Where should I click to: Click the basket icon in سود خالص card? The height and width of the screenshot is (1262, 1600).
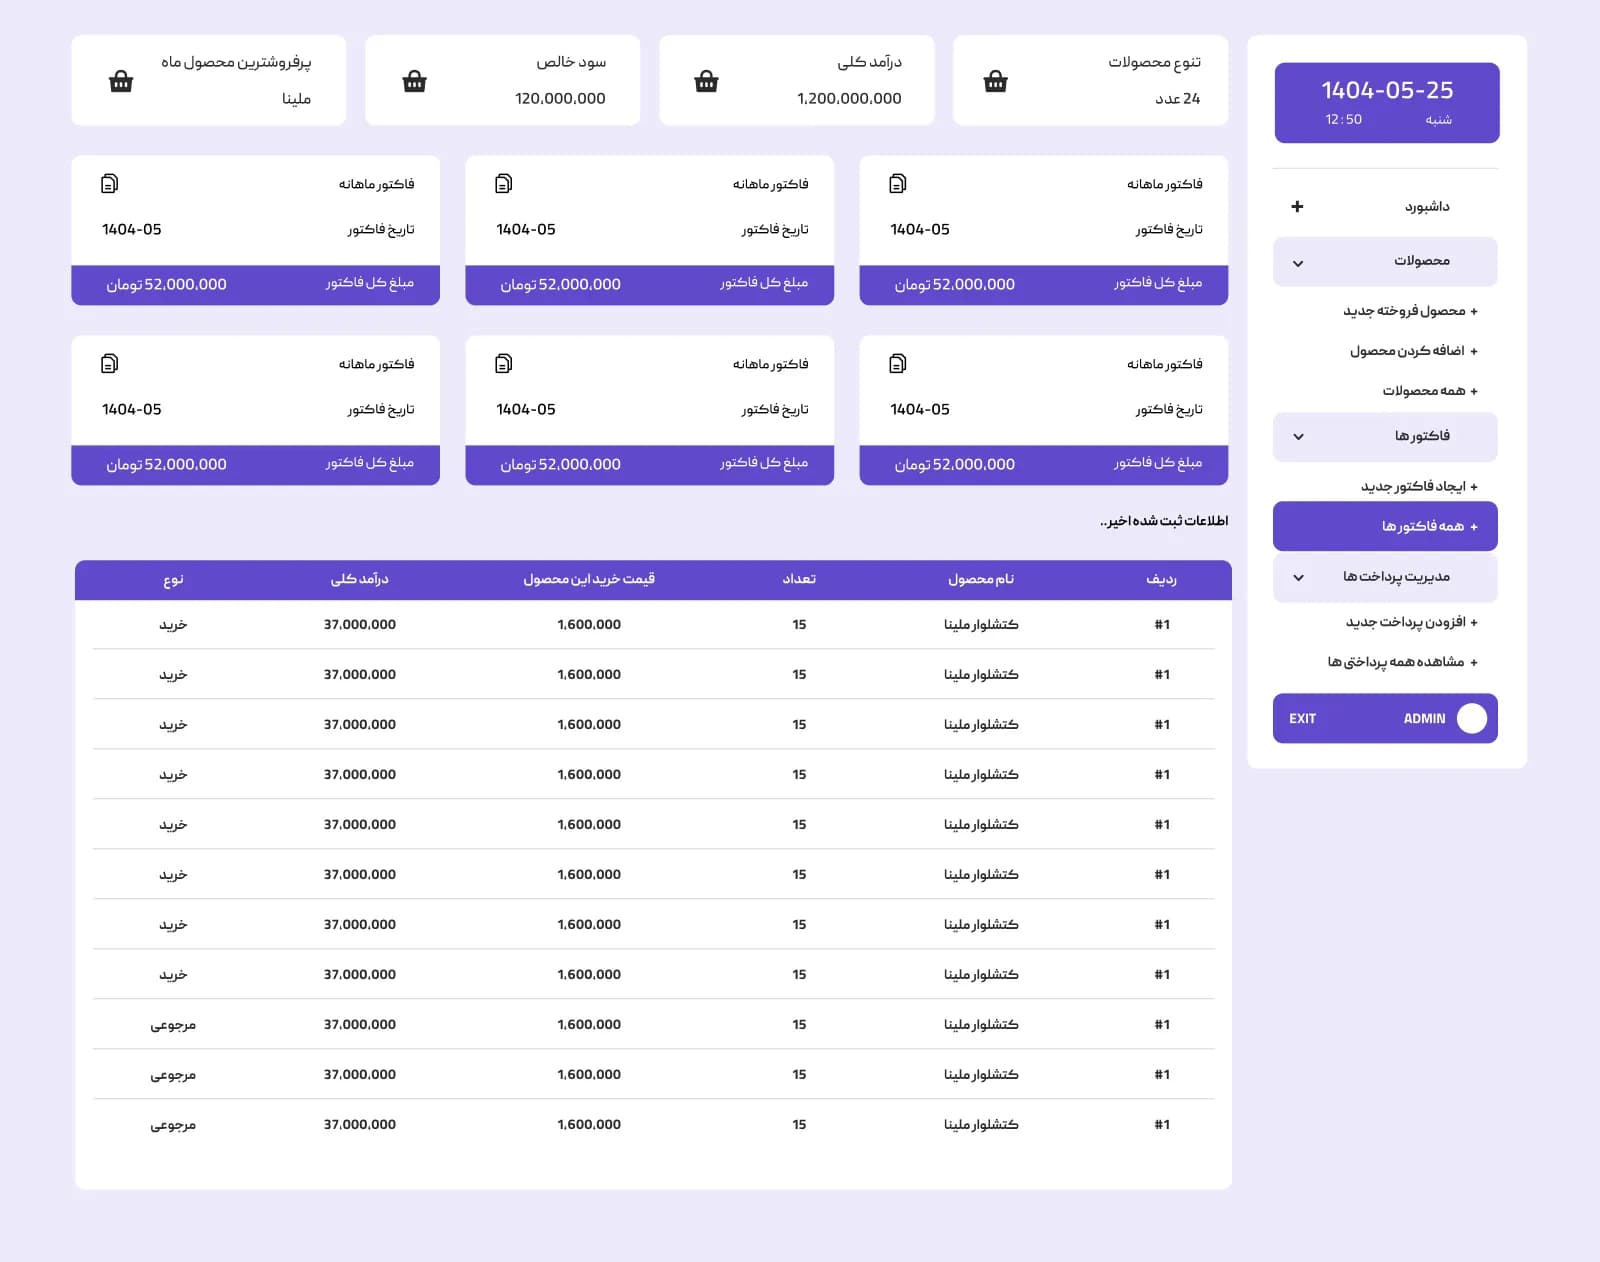click(x=414, y=81)
